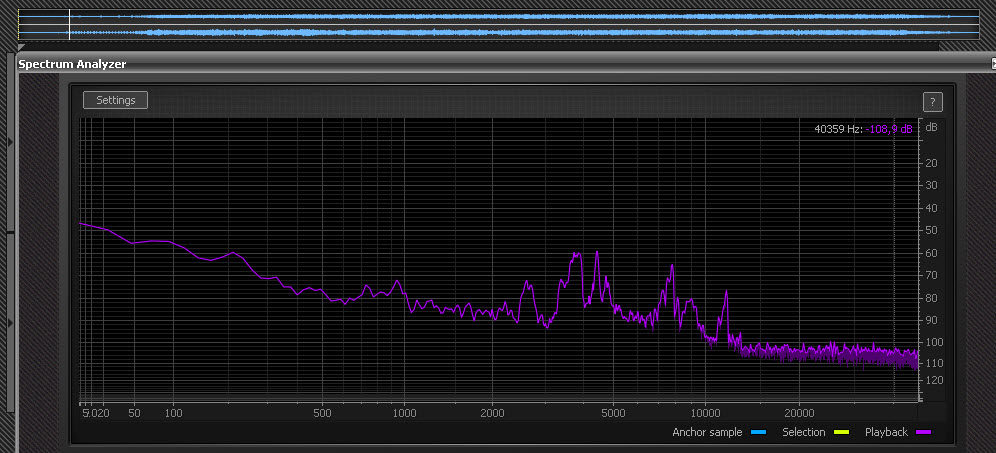Click the 500 frequency axis label
996x453 pixels.
pyautogui.click(x=322, y=413)
